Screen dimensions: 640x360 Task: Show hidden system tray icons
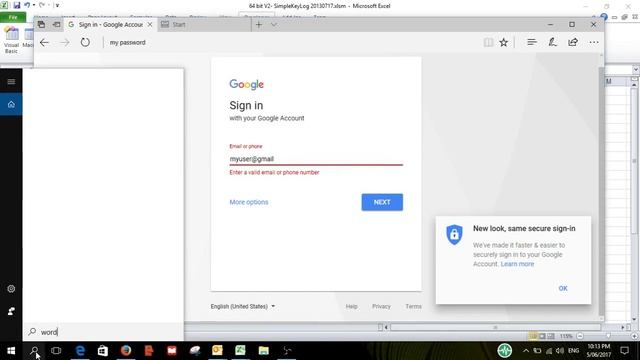526,351
